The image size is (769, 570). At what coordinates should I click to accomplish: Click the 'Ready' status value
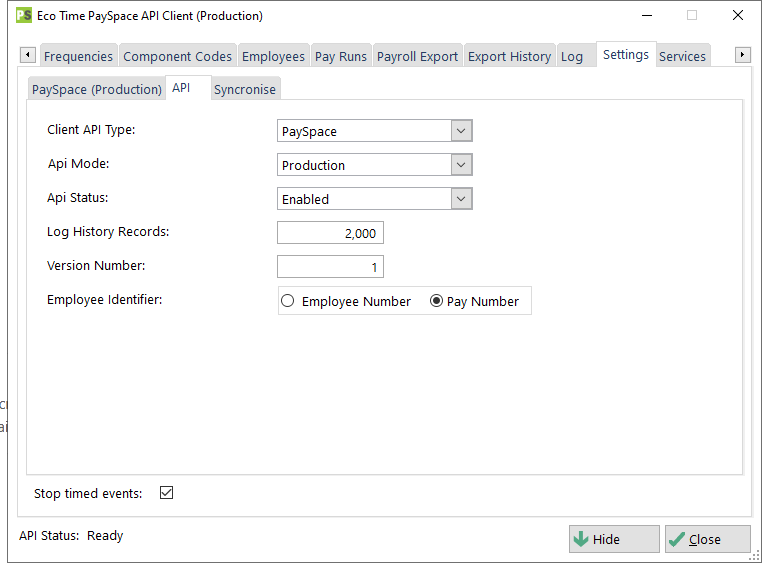tap(105, 536)
